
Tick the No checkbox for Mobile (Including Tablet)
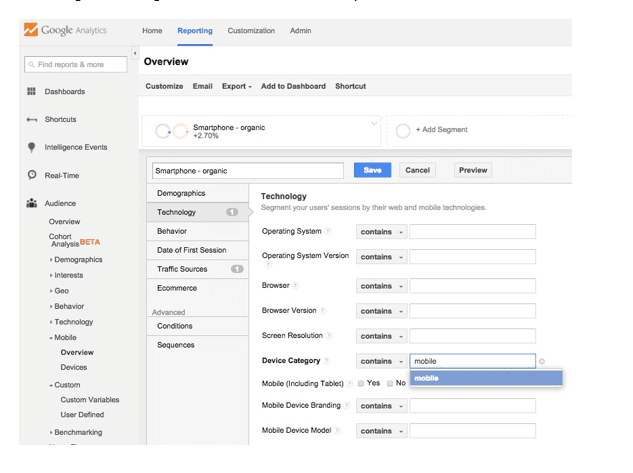[388, 383]
